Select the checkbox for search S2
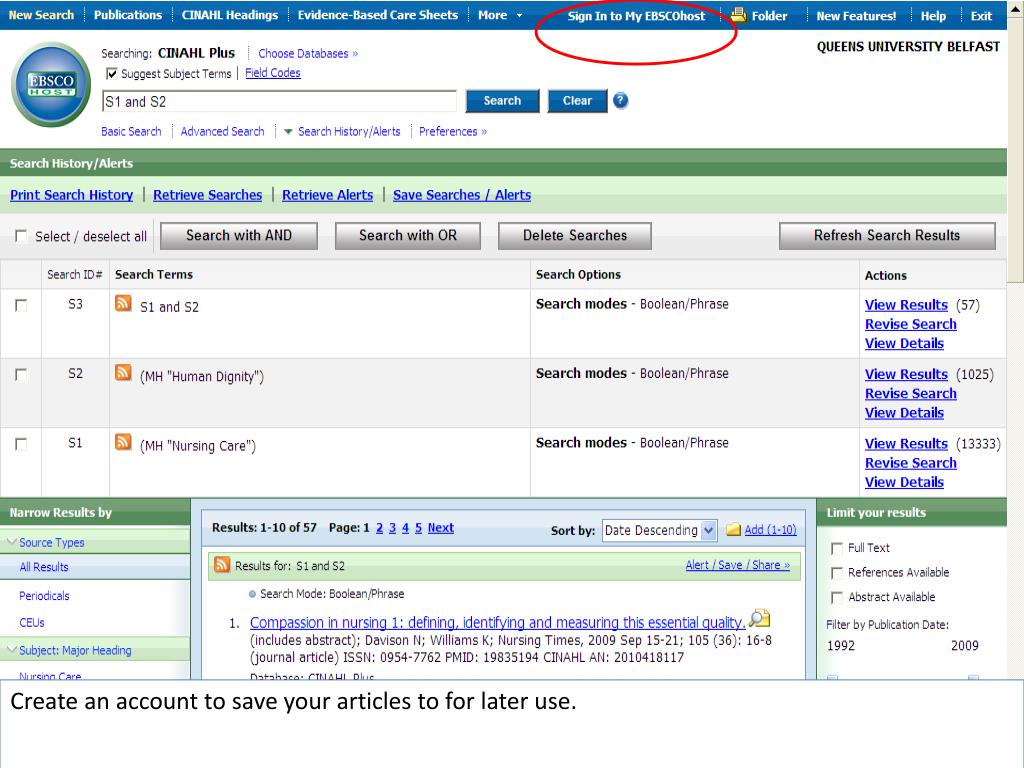The image size is (1024, 768). click(x=22, y=375)
